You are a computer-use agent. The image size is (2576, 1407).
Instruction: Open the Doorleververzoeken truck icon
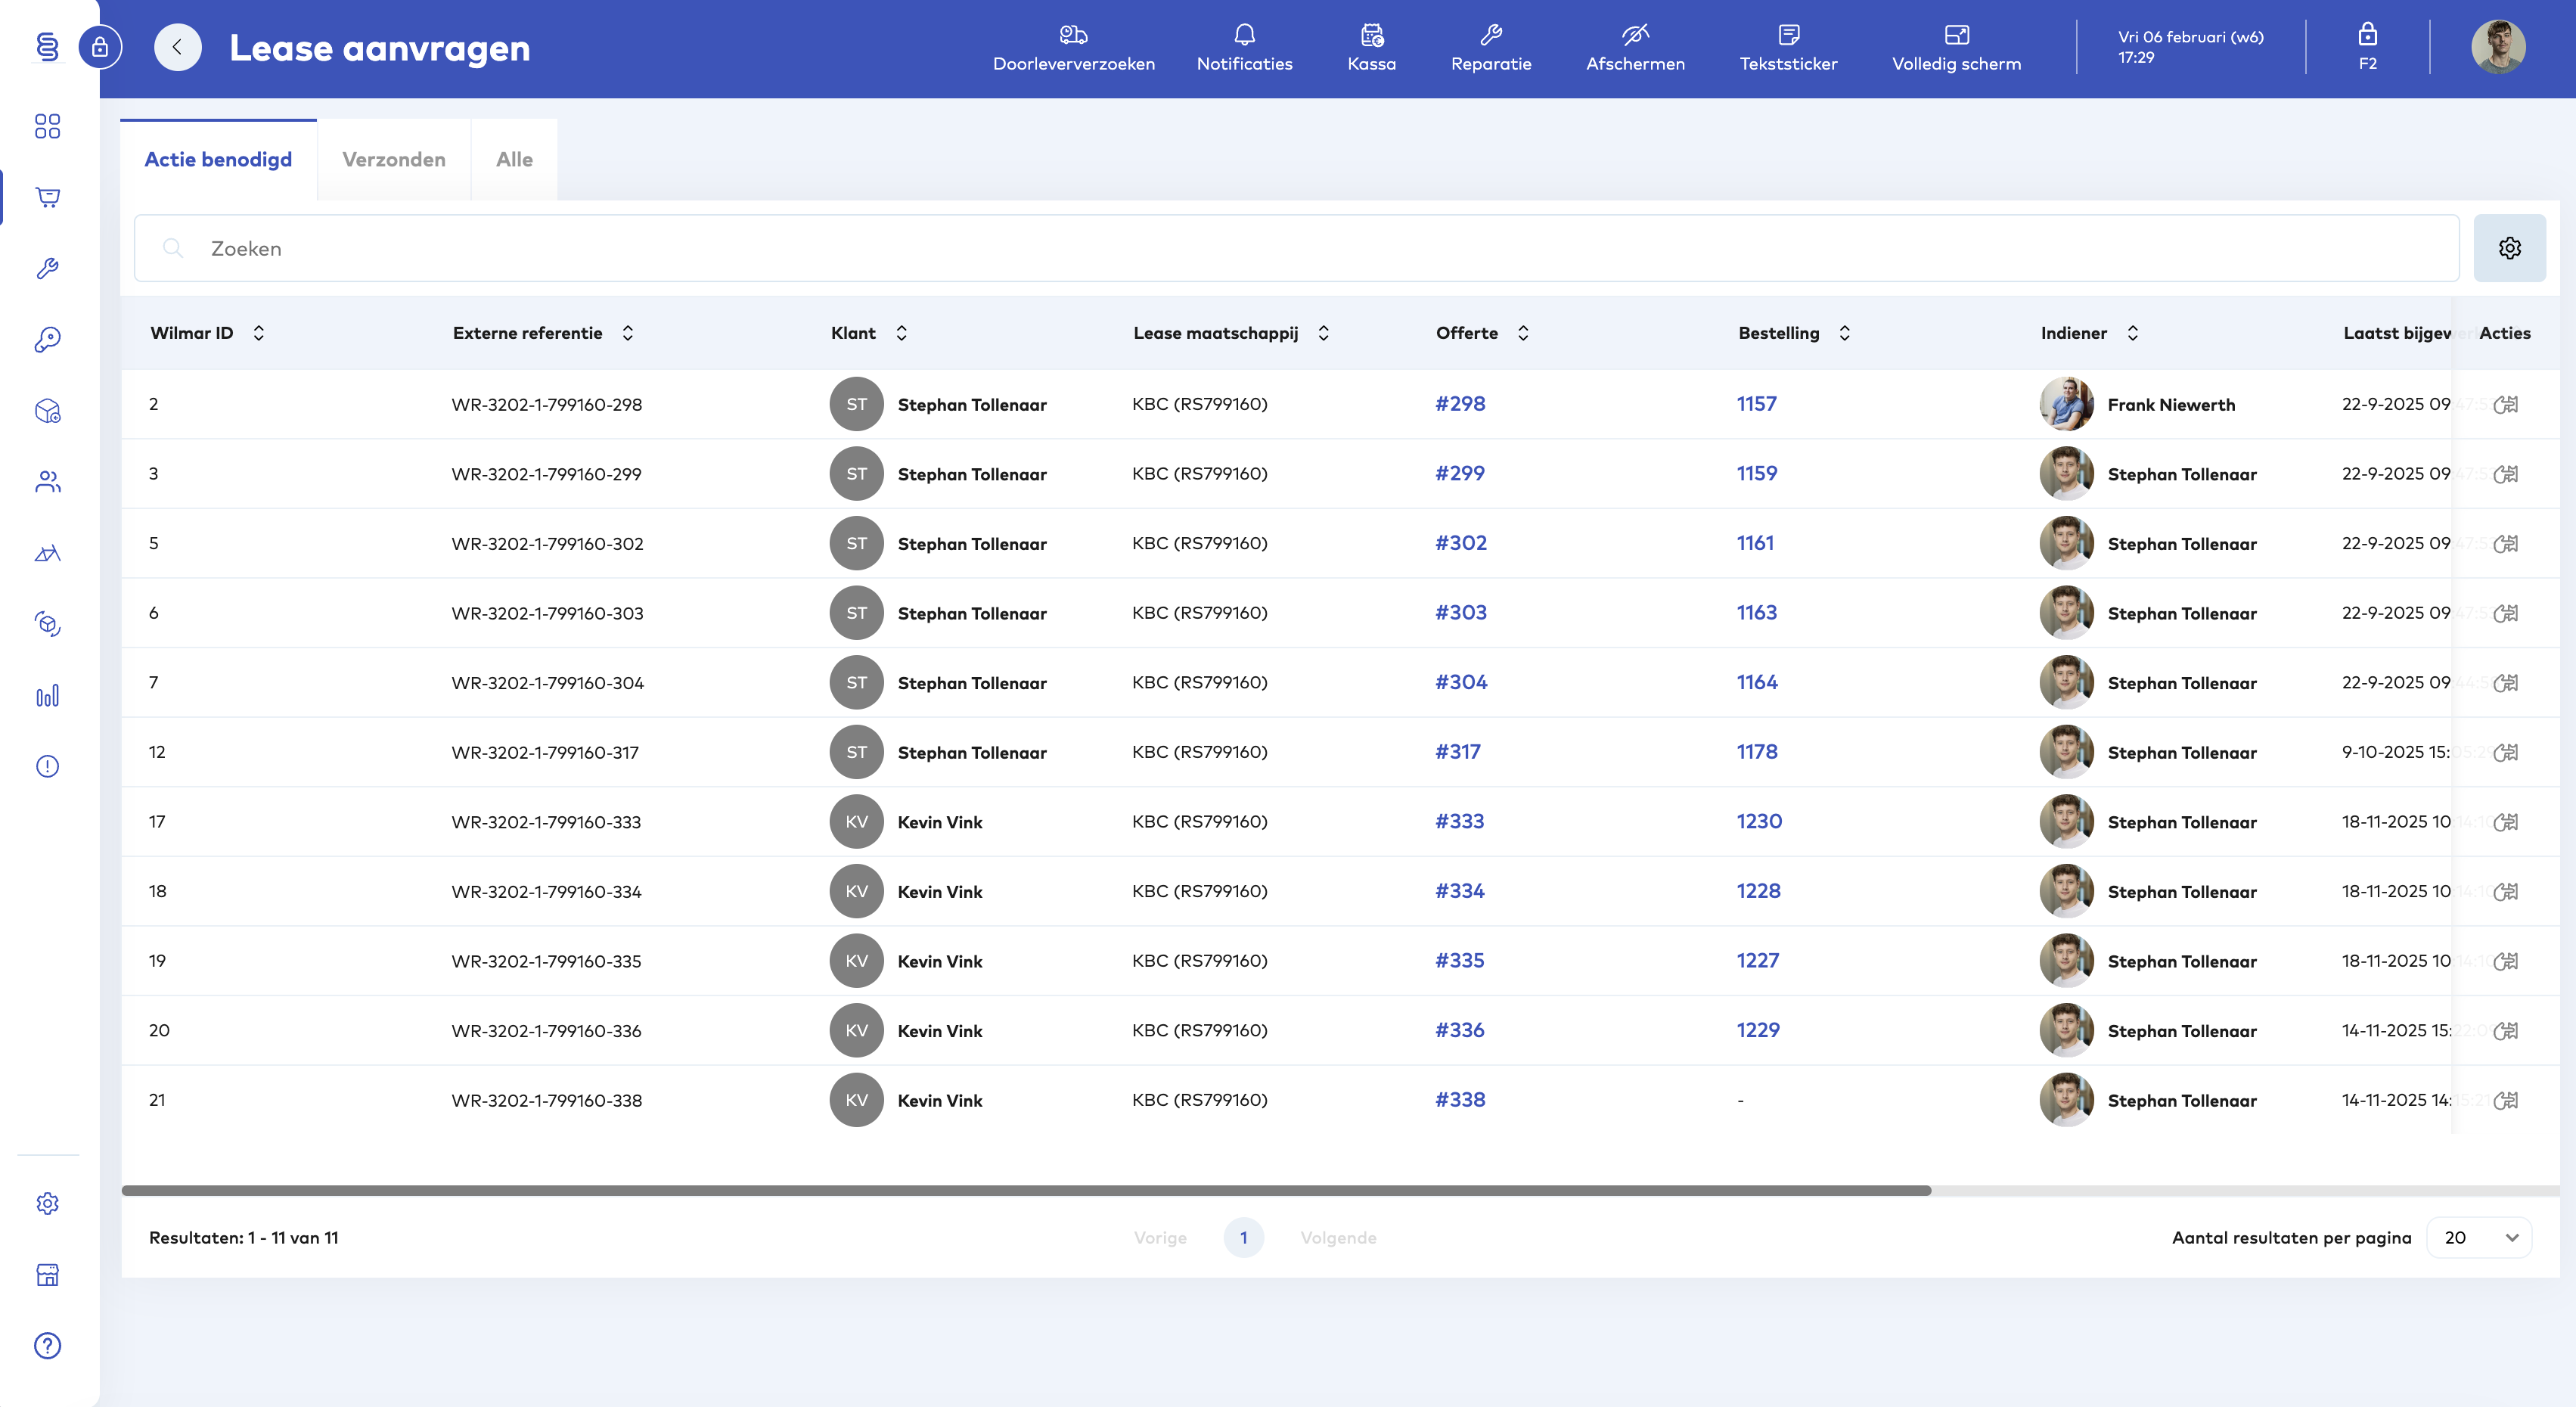(x=1073, y=36)
